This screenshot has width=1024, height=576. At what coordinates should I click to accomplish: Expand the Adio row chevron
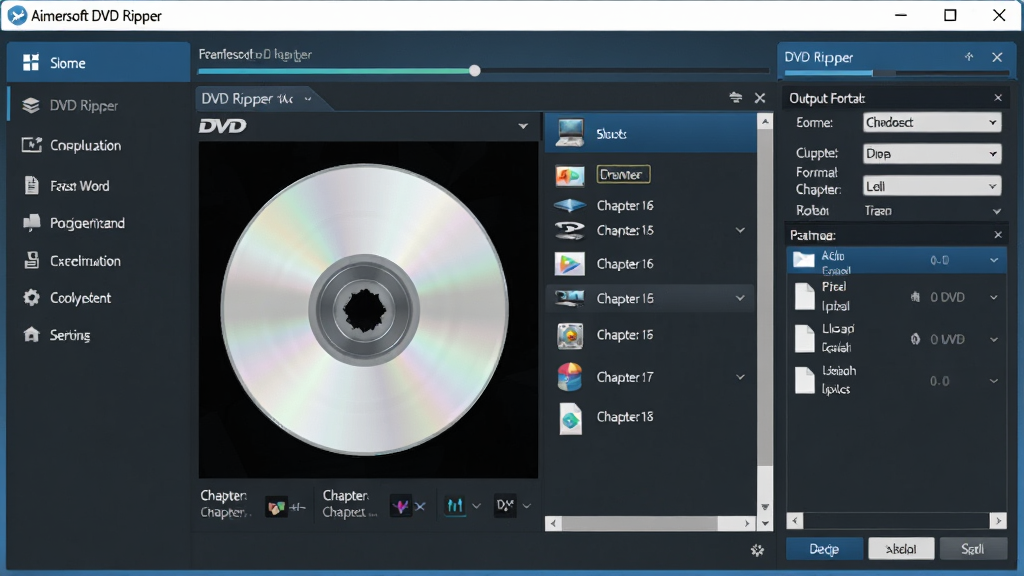point(994,260)
